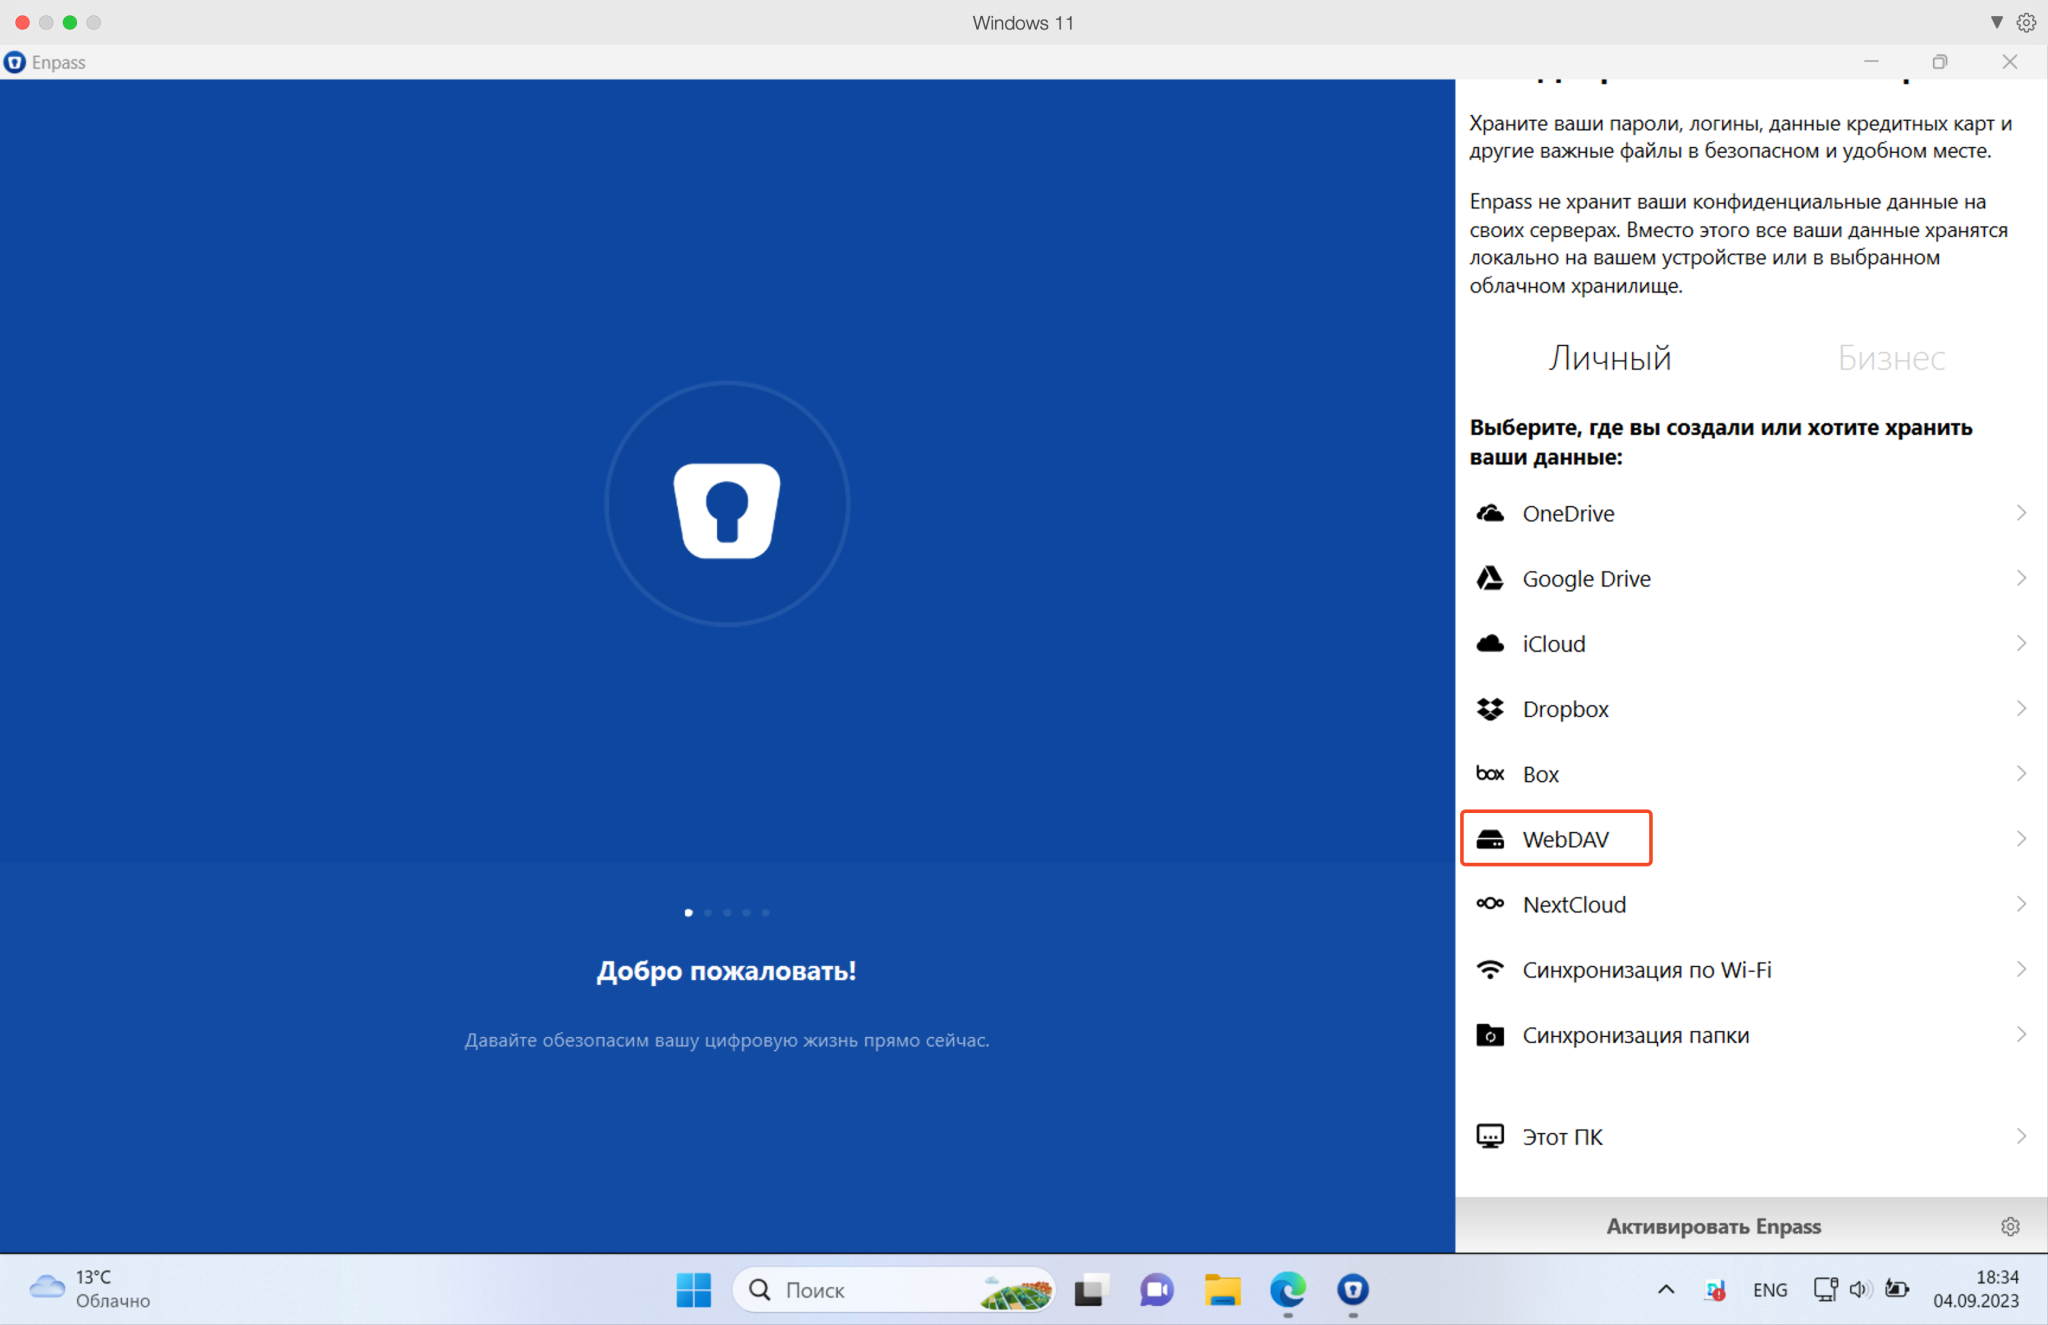Expand NextCloud option chevron

click(2021, 904)
